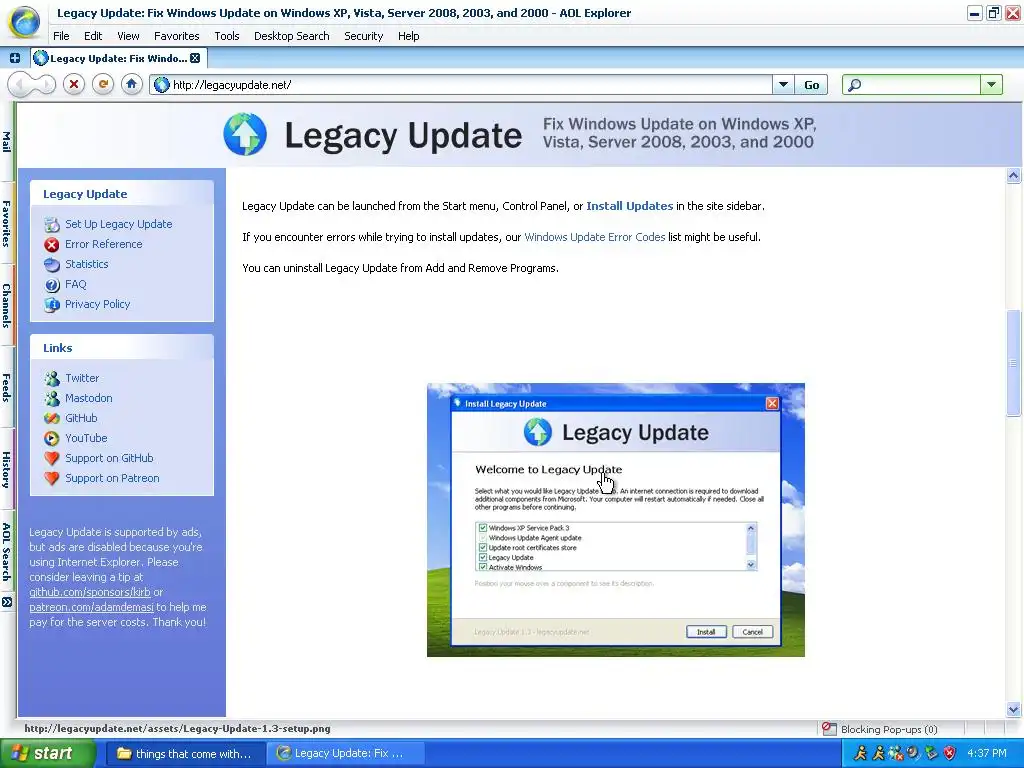
Task: Collapse the AOL side panel arrow icon
Action: 7,602
